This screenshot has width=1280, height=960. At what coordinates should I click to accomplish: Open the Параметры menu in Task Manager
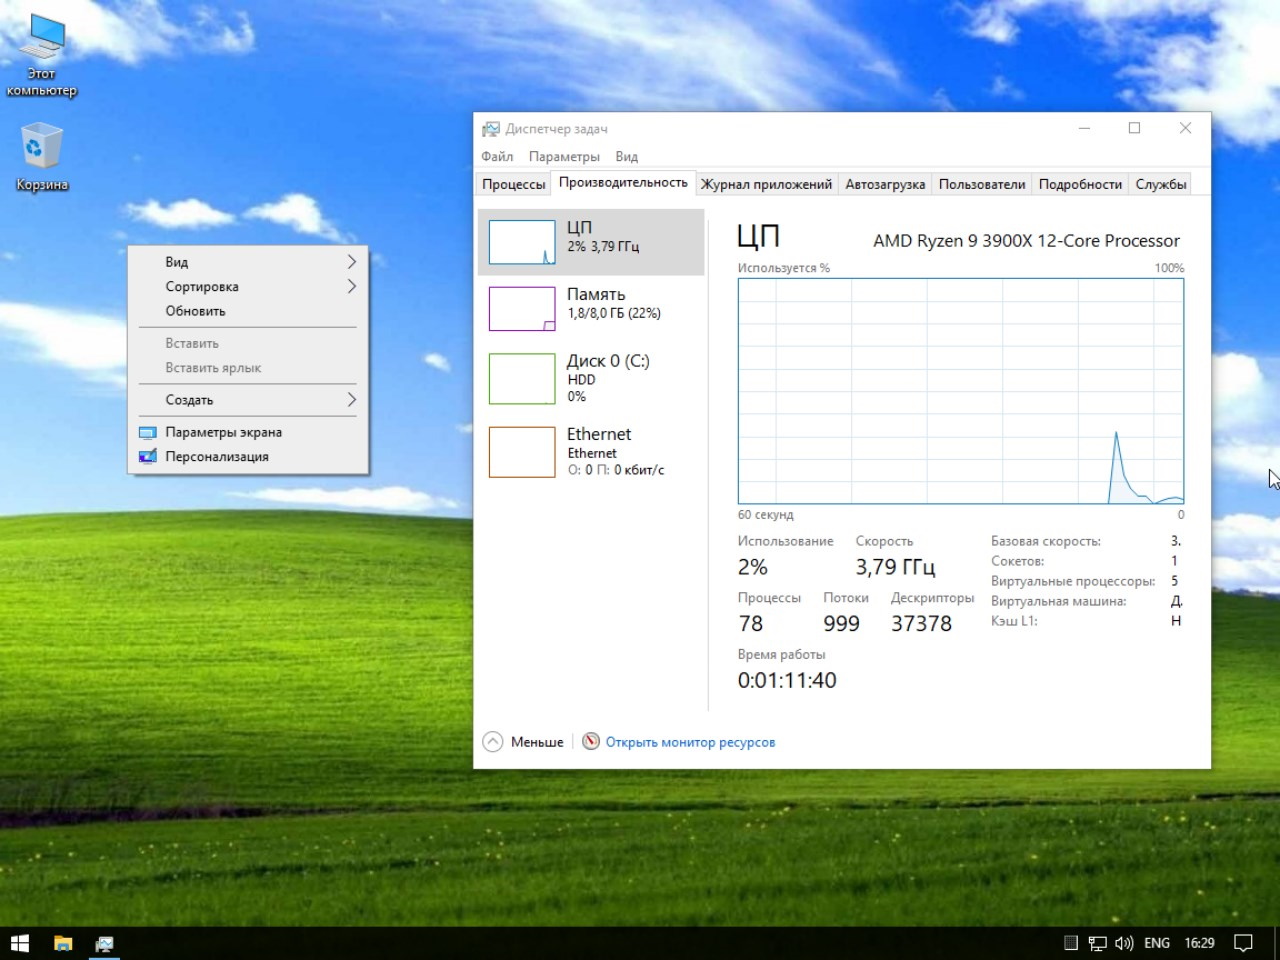(x=564, y=156)
